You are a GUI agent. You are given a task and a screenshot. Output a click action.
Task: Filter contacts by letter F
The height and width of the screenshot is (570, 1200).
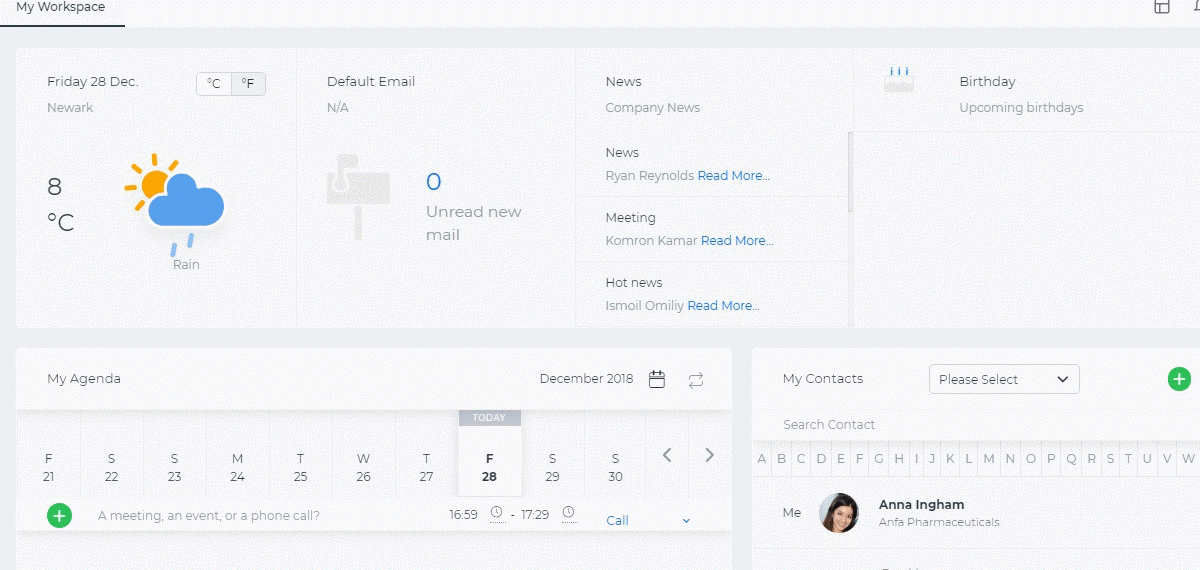[x=860, y=459]
